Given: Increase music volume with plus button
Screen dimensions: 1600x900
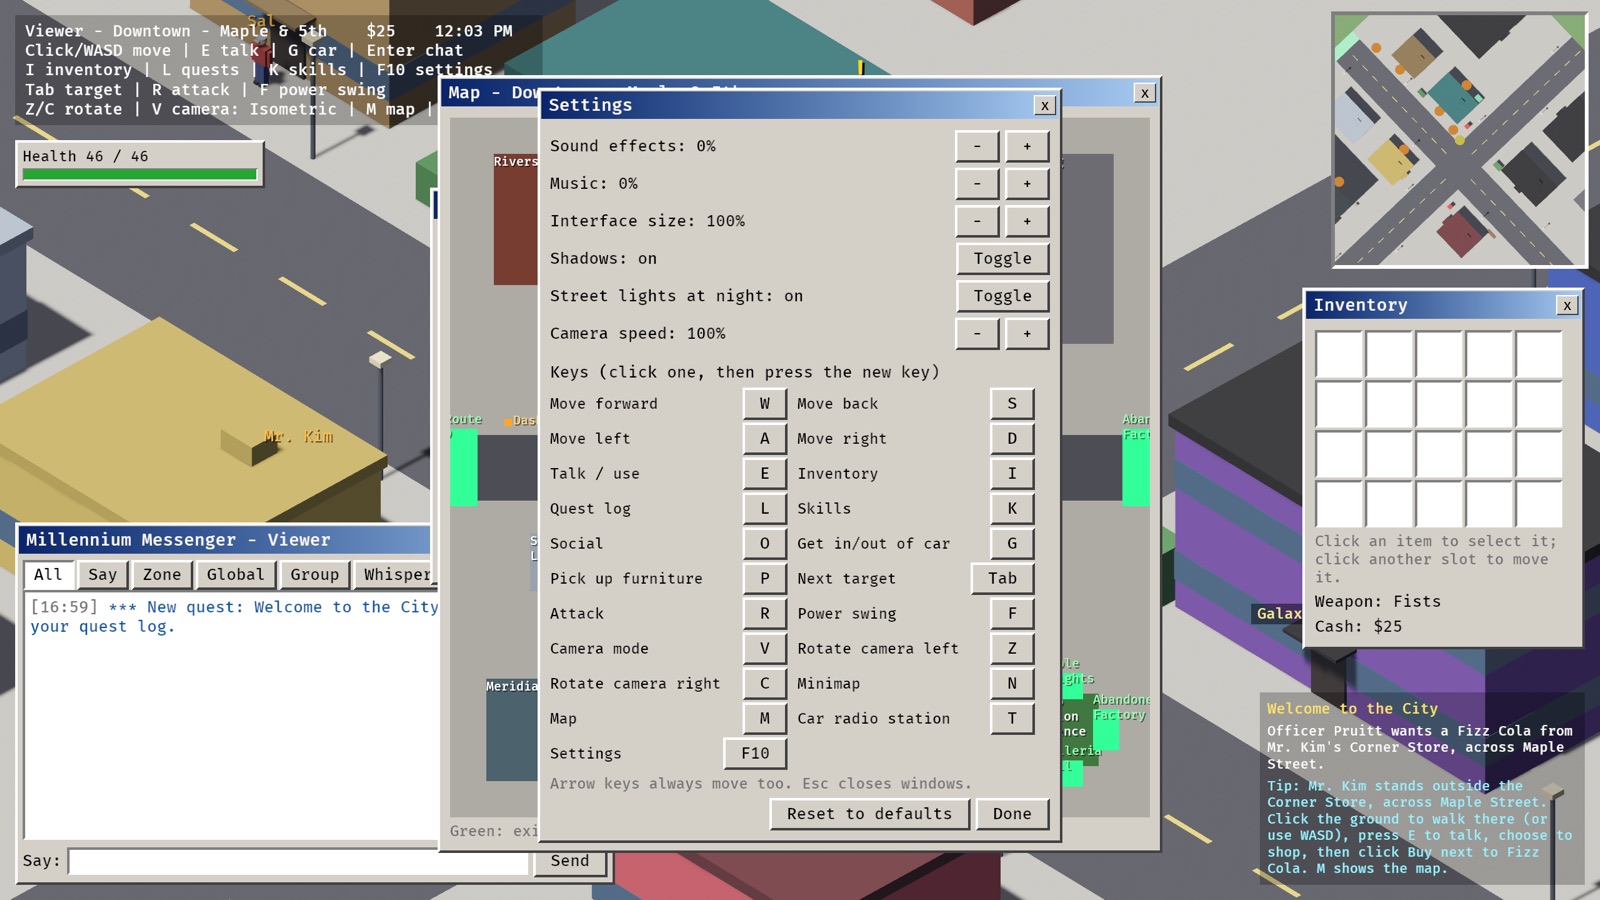Looking at the screenshot, I should click(x=1027, y=184).
